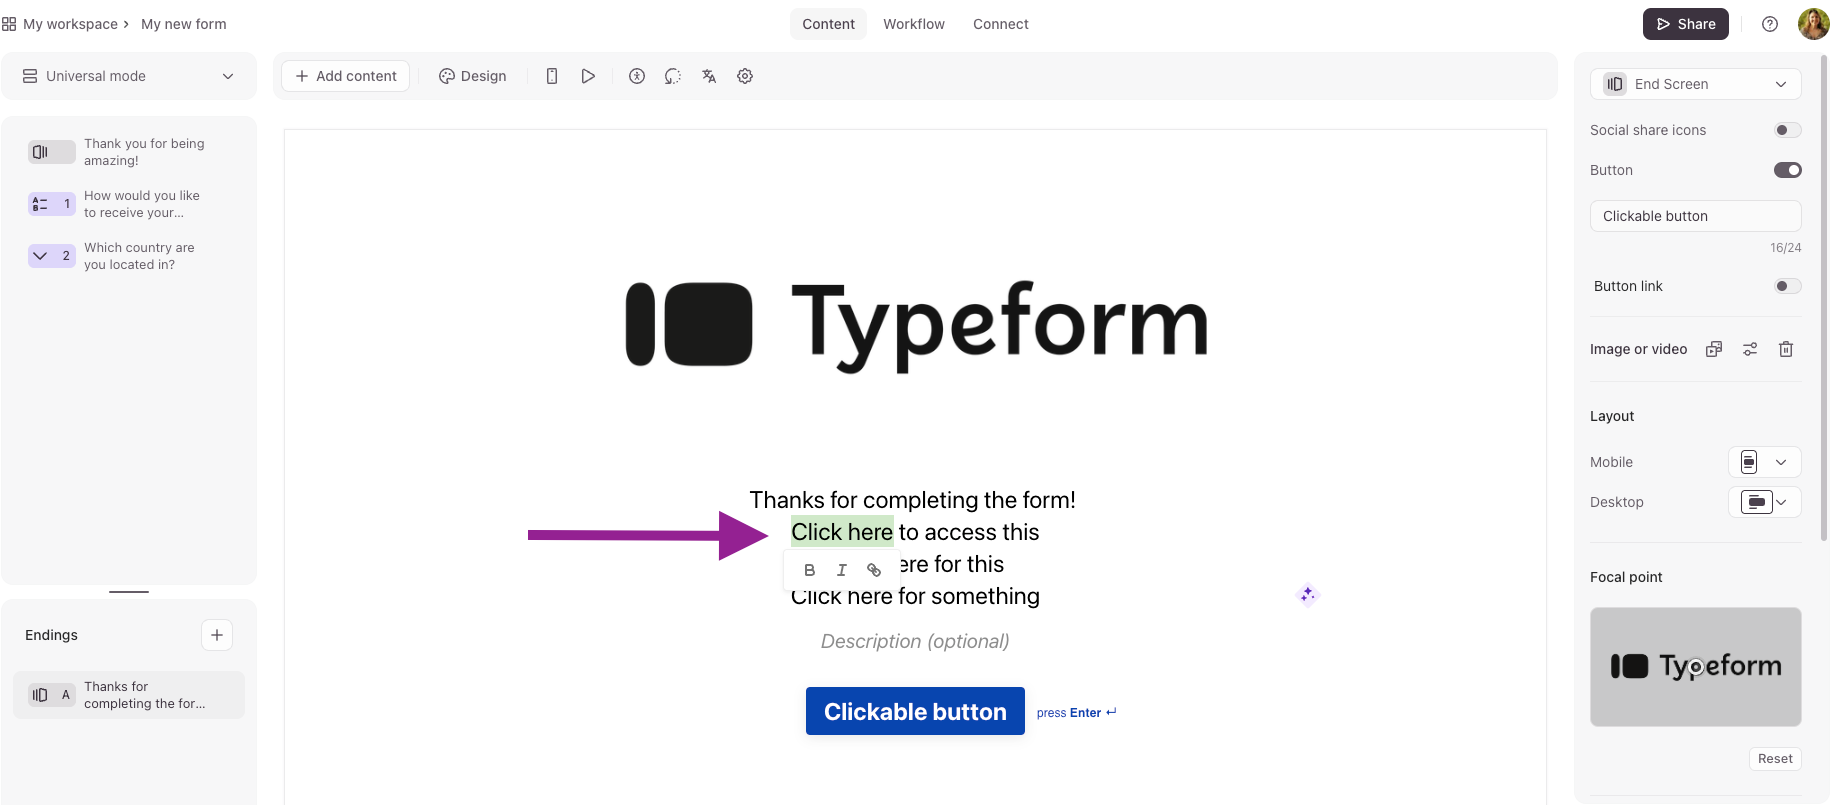Viewport: 1837px width, 805px height.
Task: Open the Desktop layout dropdown
Action: coord(1765,502)
